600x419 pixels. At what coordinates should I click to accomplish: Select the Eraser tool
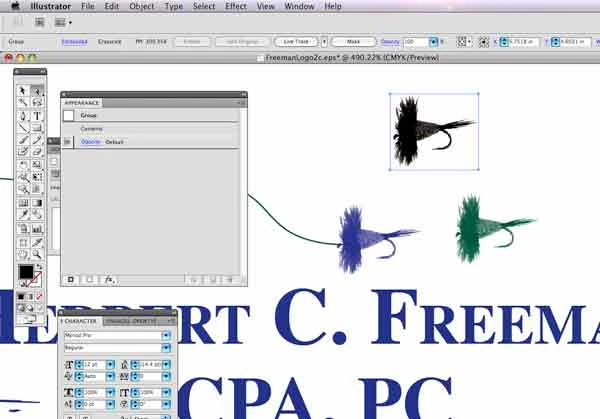click(37, 152)
